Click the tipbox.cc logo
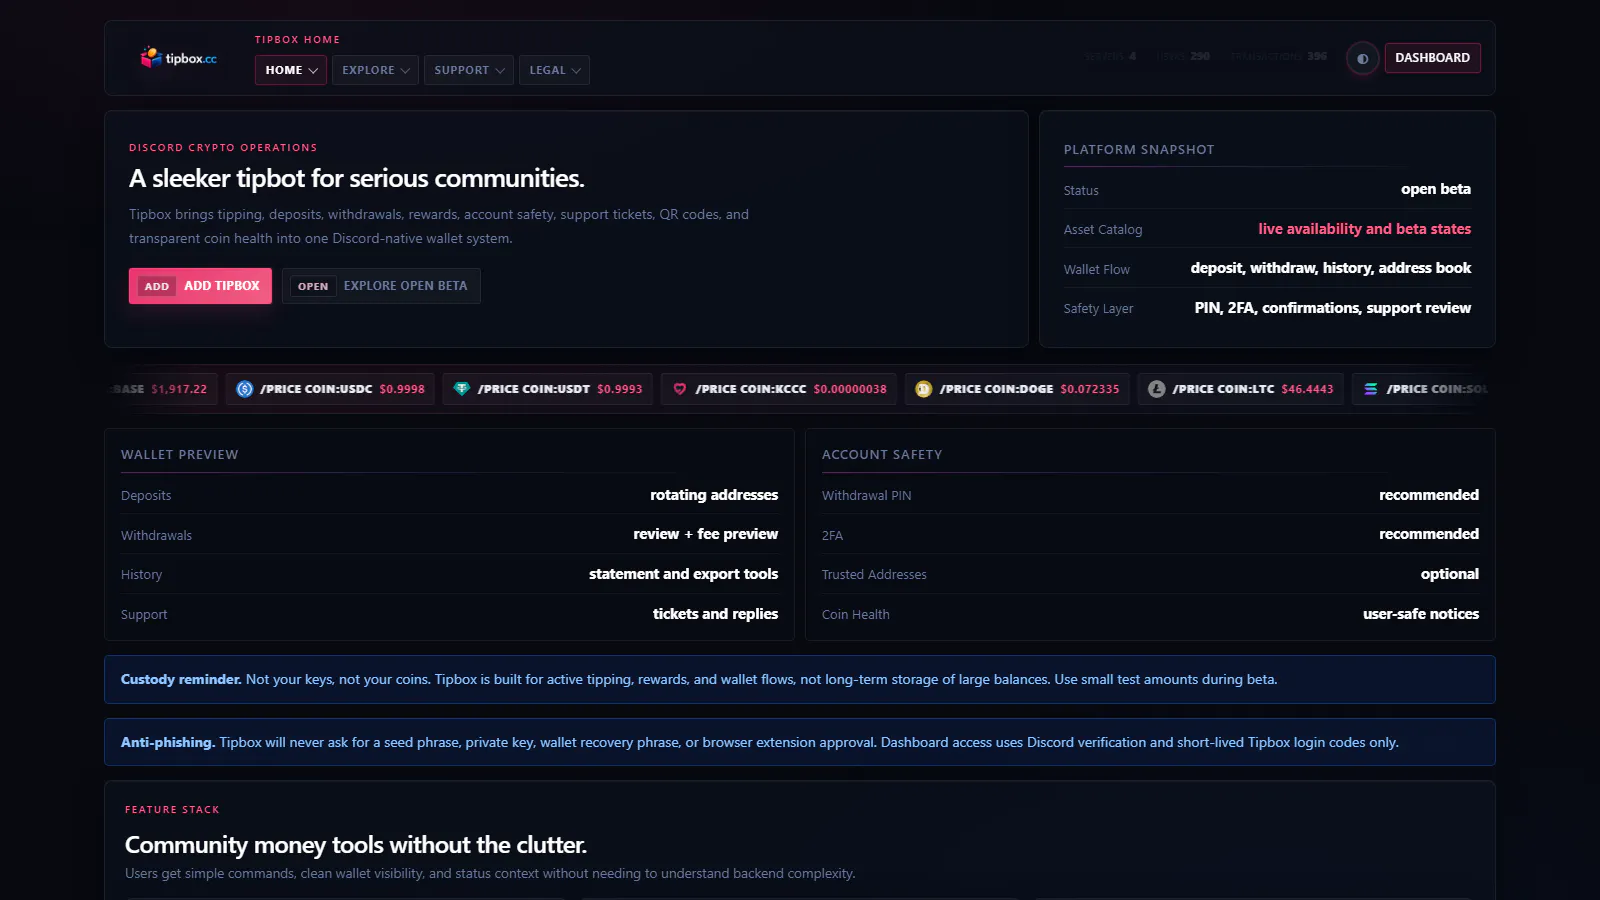Image resolution: width=1600 pixels, height=900 pixels. [179, 58]
